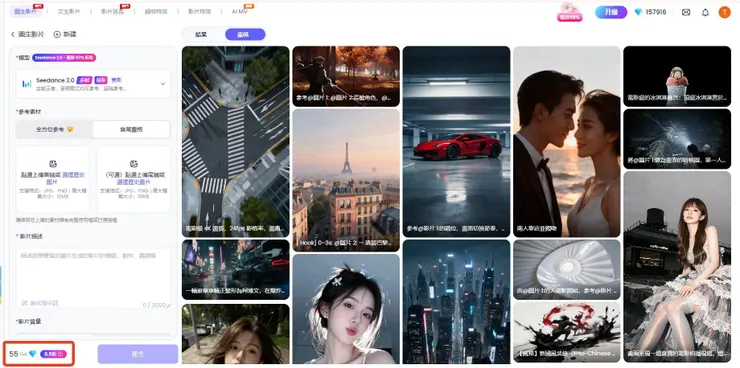Click the 157916 credits balance

click(656, 12)
